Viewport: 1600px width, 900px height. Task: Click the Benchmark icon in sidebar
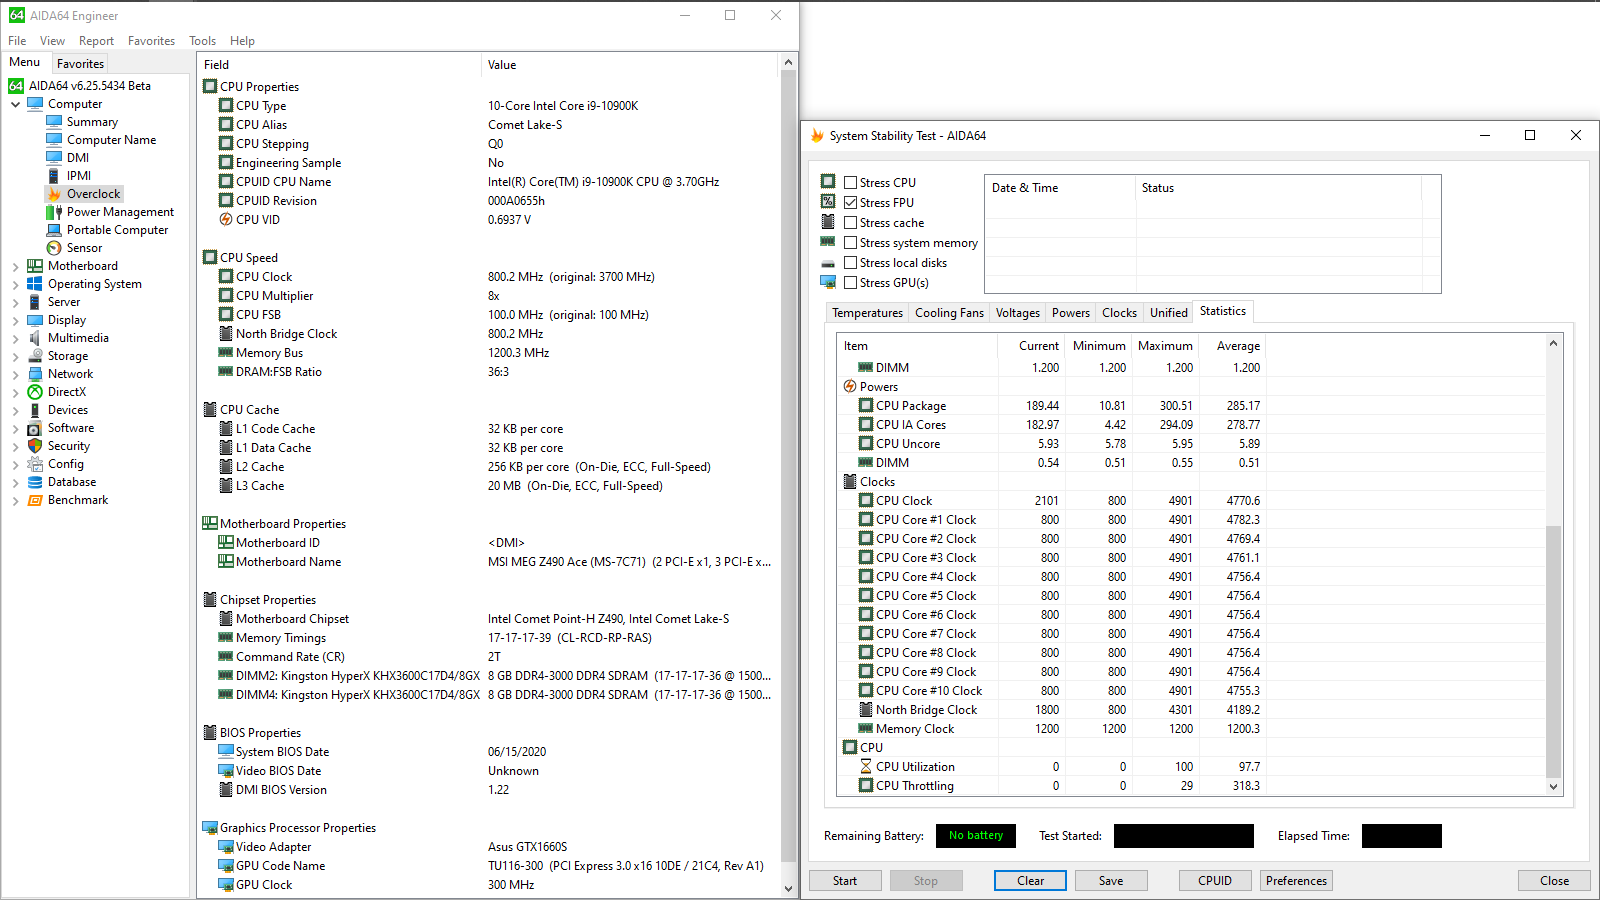35,500
